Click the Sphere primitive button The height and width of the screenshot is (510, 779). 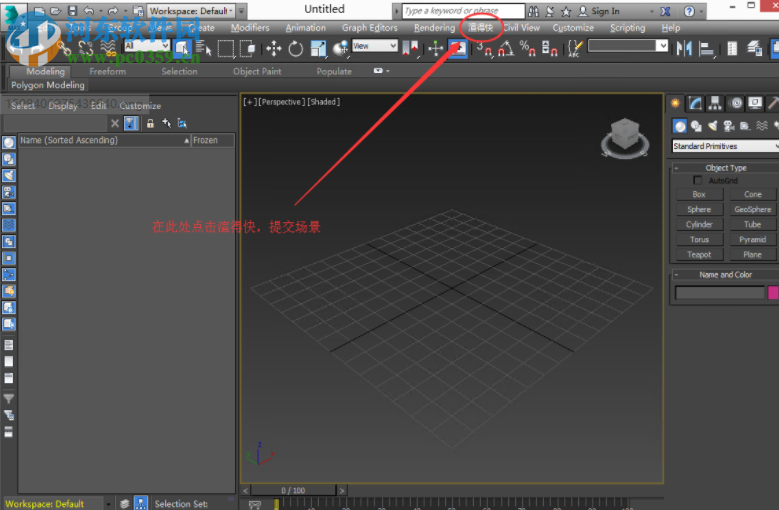tap(699, 209)
